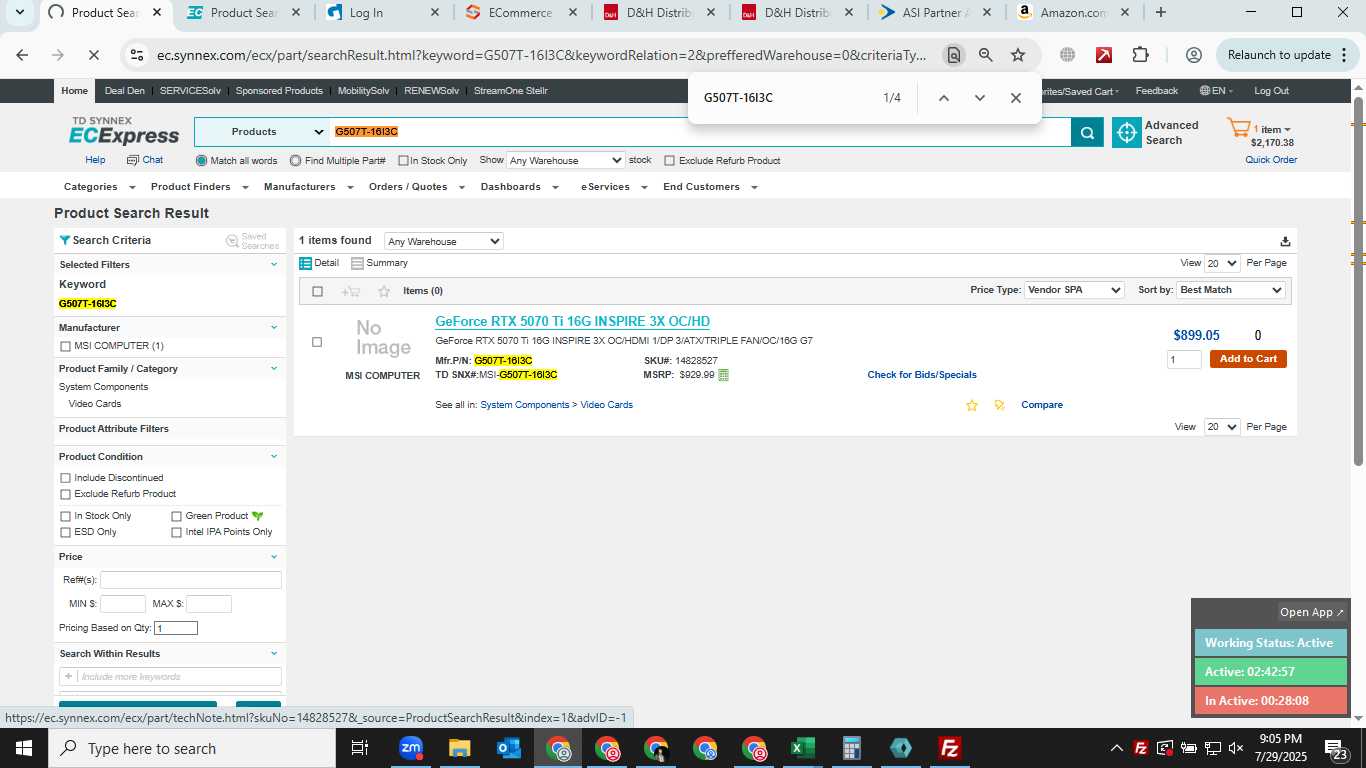Check Intel IPA Points Only filter
This screenshot has width=1366, height=768.
click(x=177, y=532)
